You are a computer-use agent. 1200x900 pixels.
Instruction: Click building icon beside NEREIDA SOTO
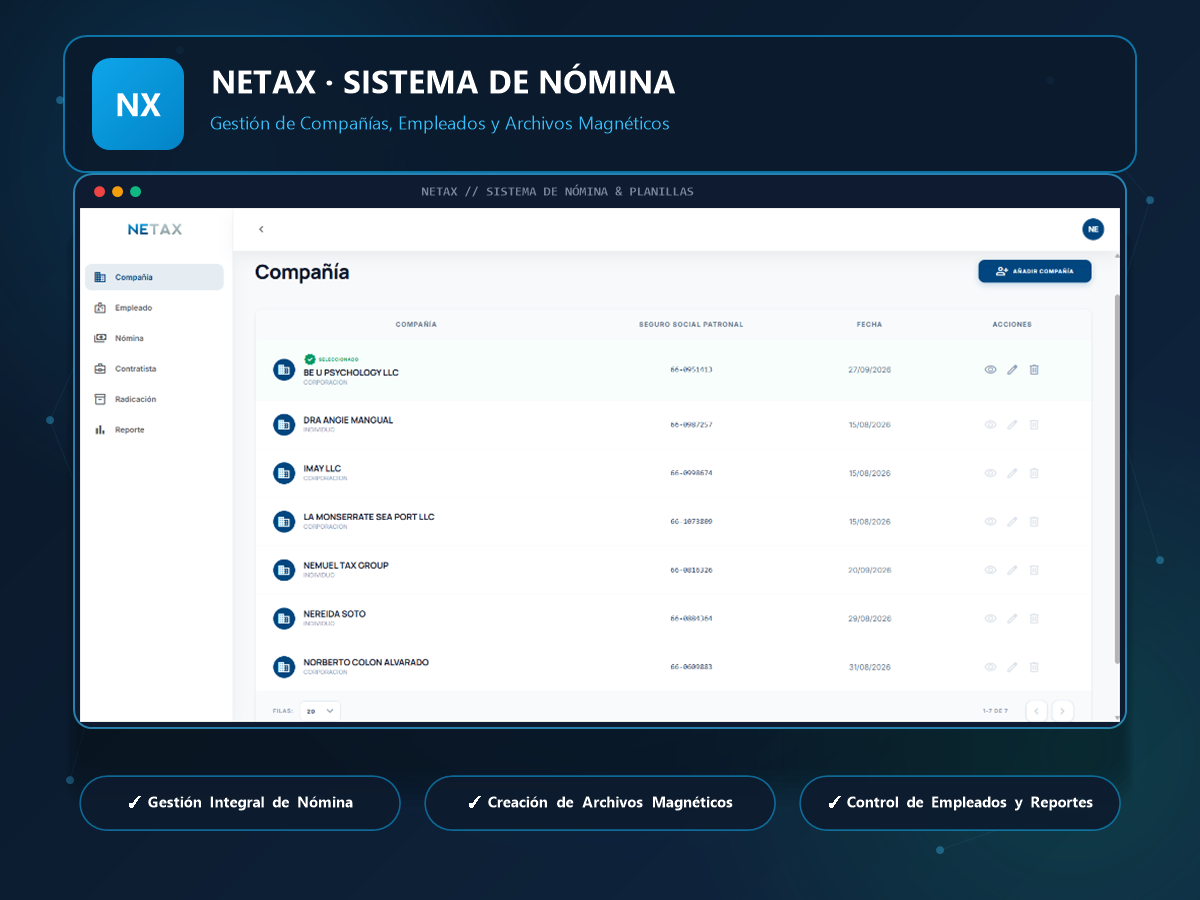(284, 619)
